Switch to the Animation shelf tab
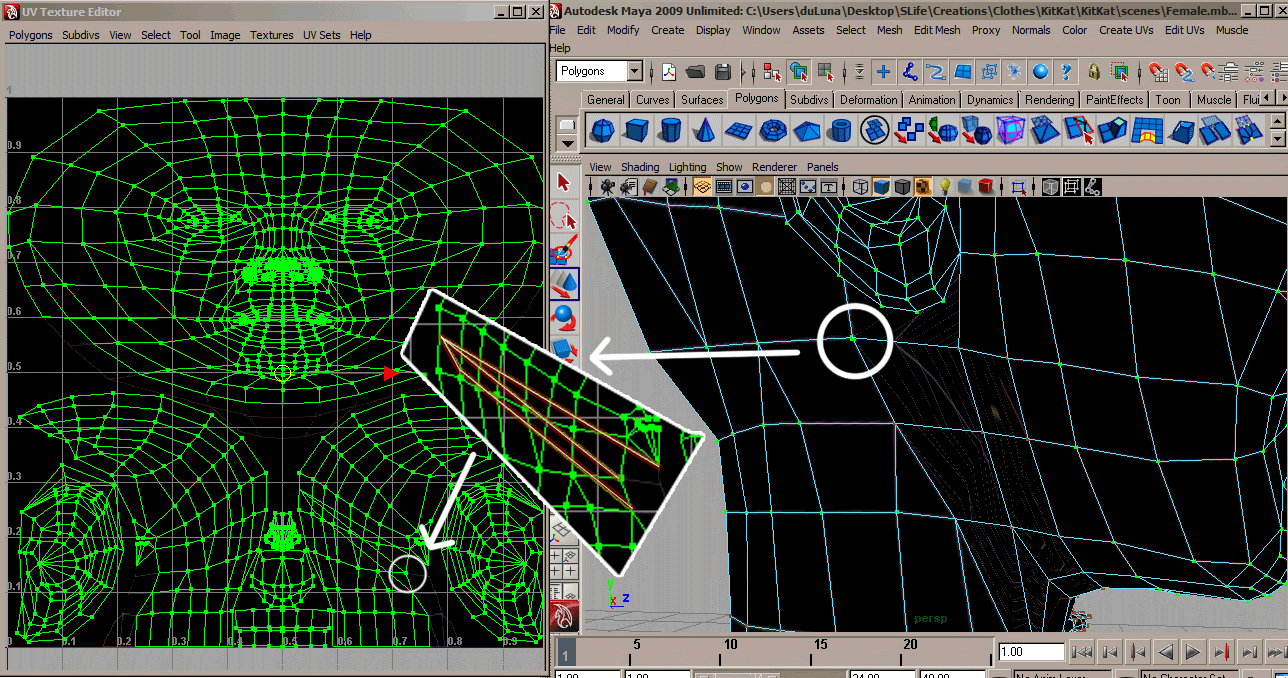The width and height of the screenshot is (1288, 678). [931, 100]
